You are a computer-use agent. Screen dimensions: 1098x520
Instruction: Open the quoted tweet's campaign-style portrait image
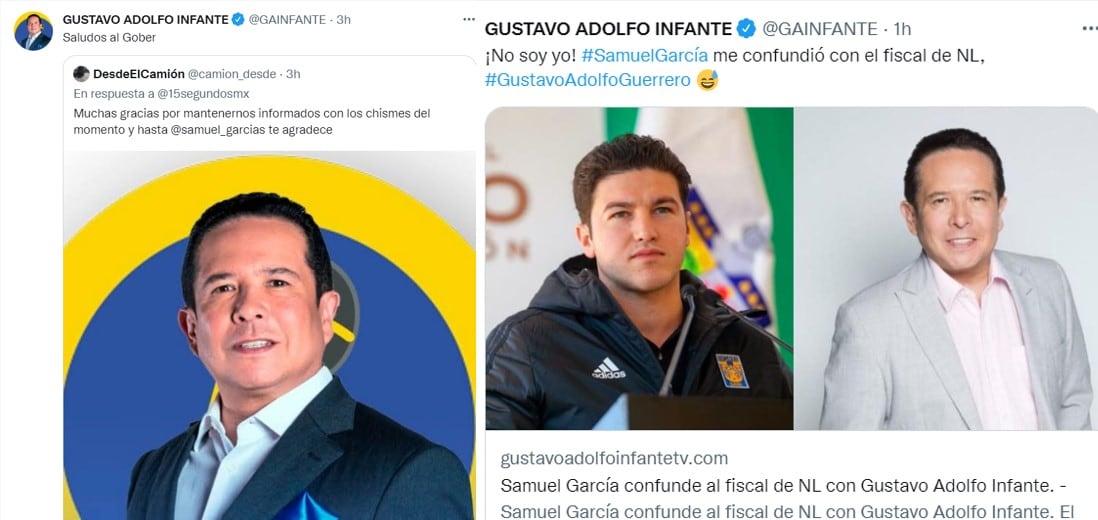tap(270, 335)
